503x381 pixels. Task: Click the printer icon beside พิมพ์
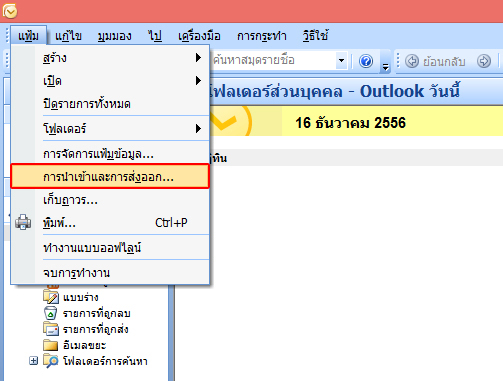23,222
